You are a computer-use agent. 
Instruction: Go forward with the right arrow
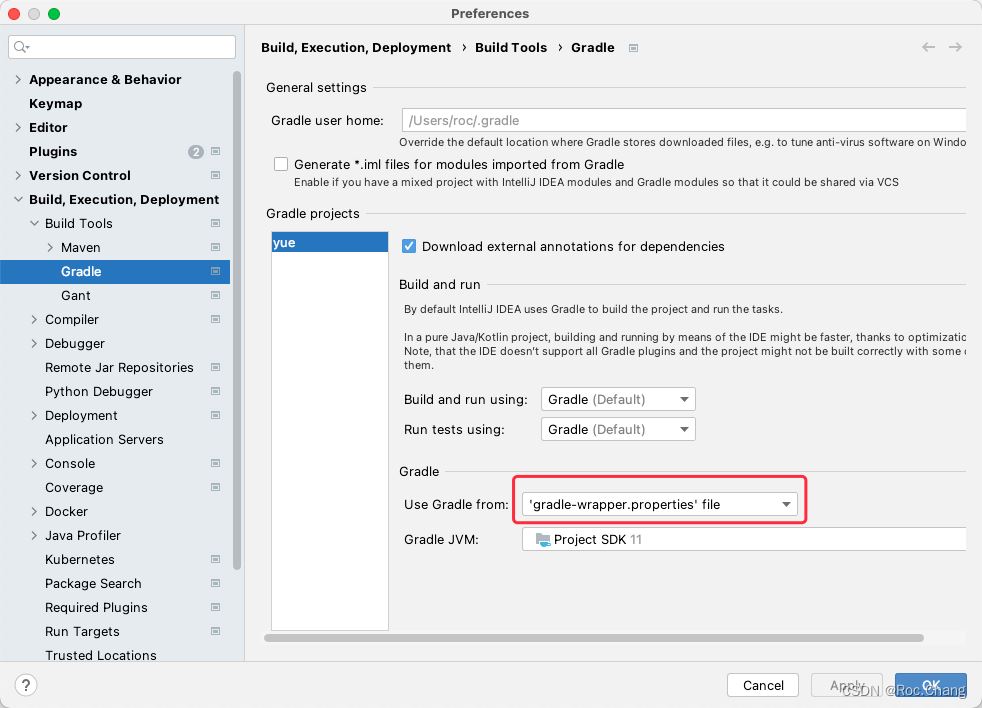[955, 47]
